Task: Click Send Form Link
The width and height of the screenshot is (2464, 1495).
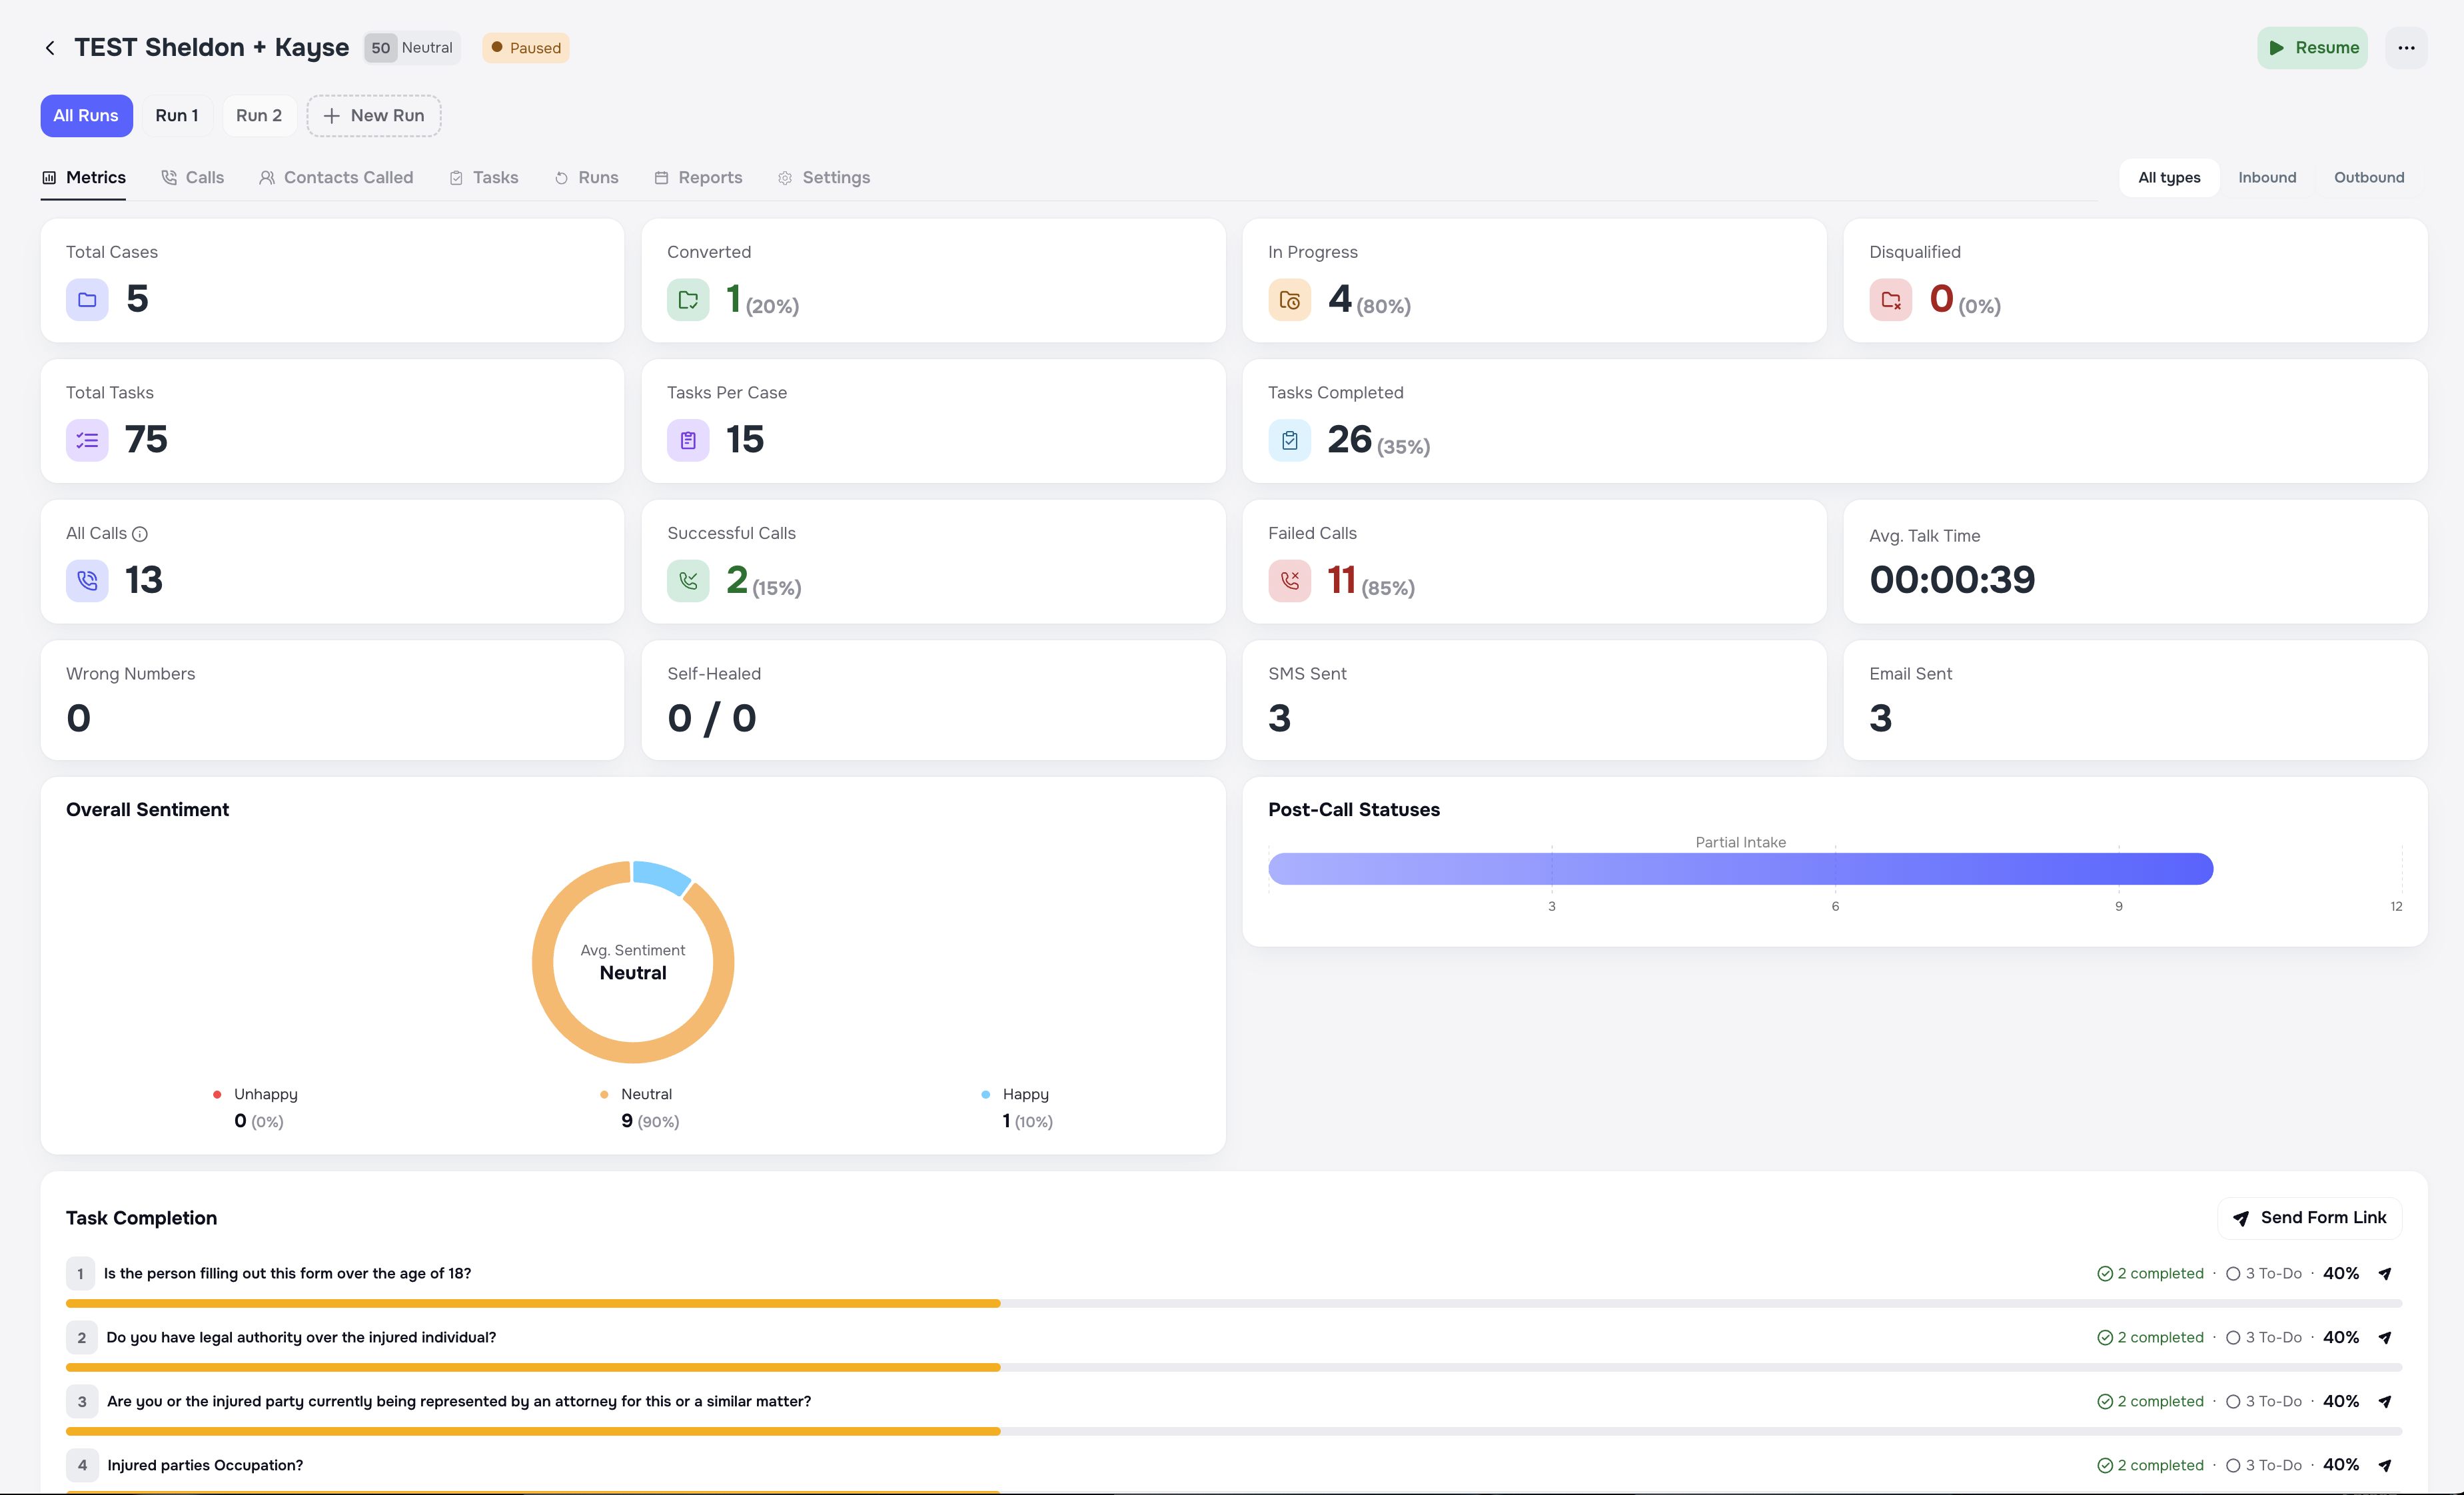Action: click(x=2310, y=1218)
